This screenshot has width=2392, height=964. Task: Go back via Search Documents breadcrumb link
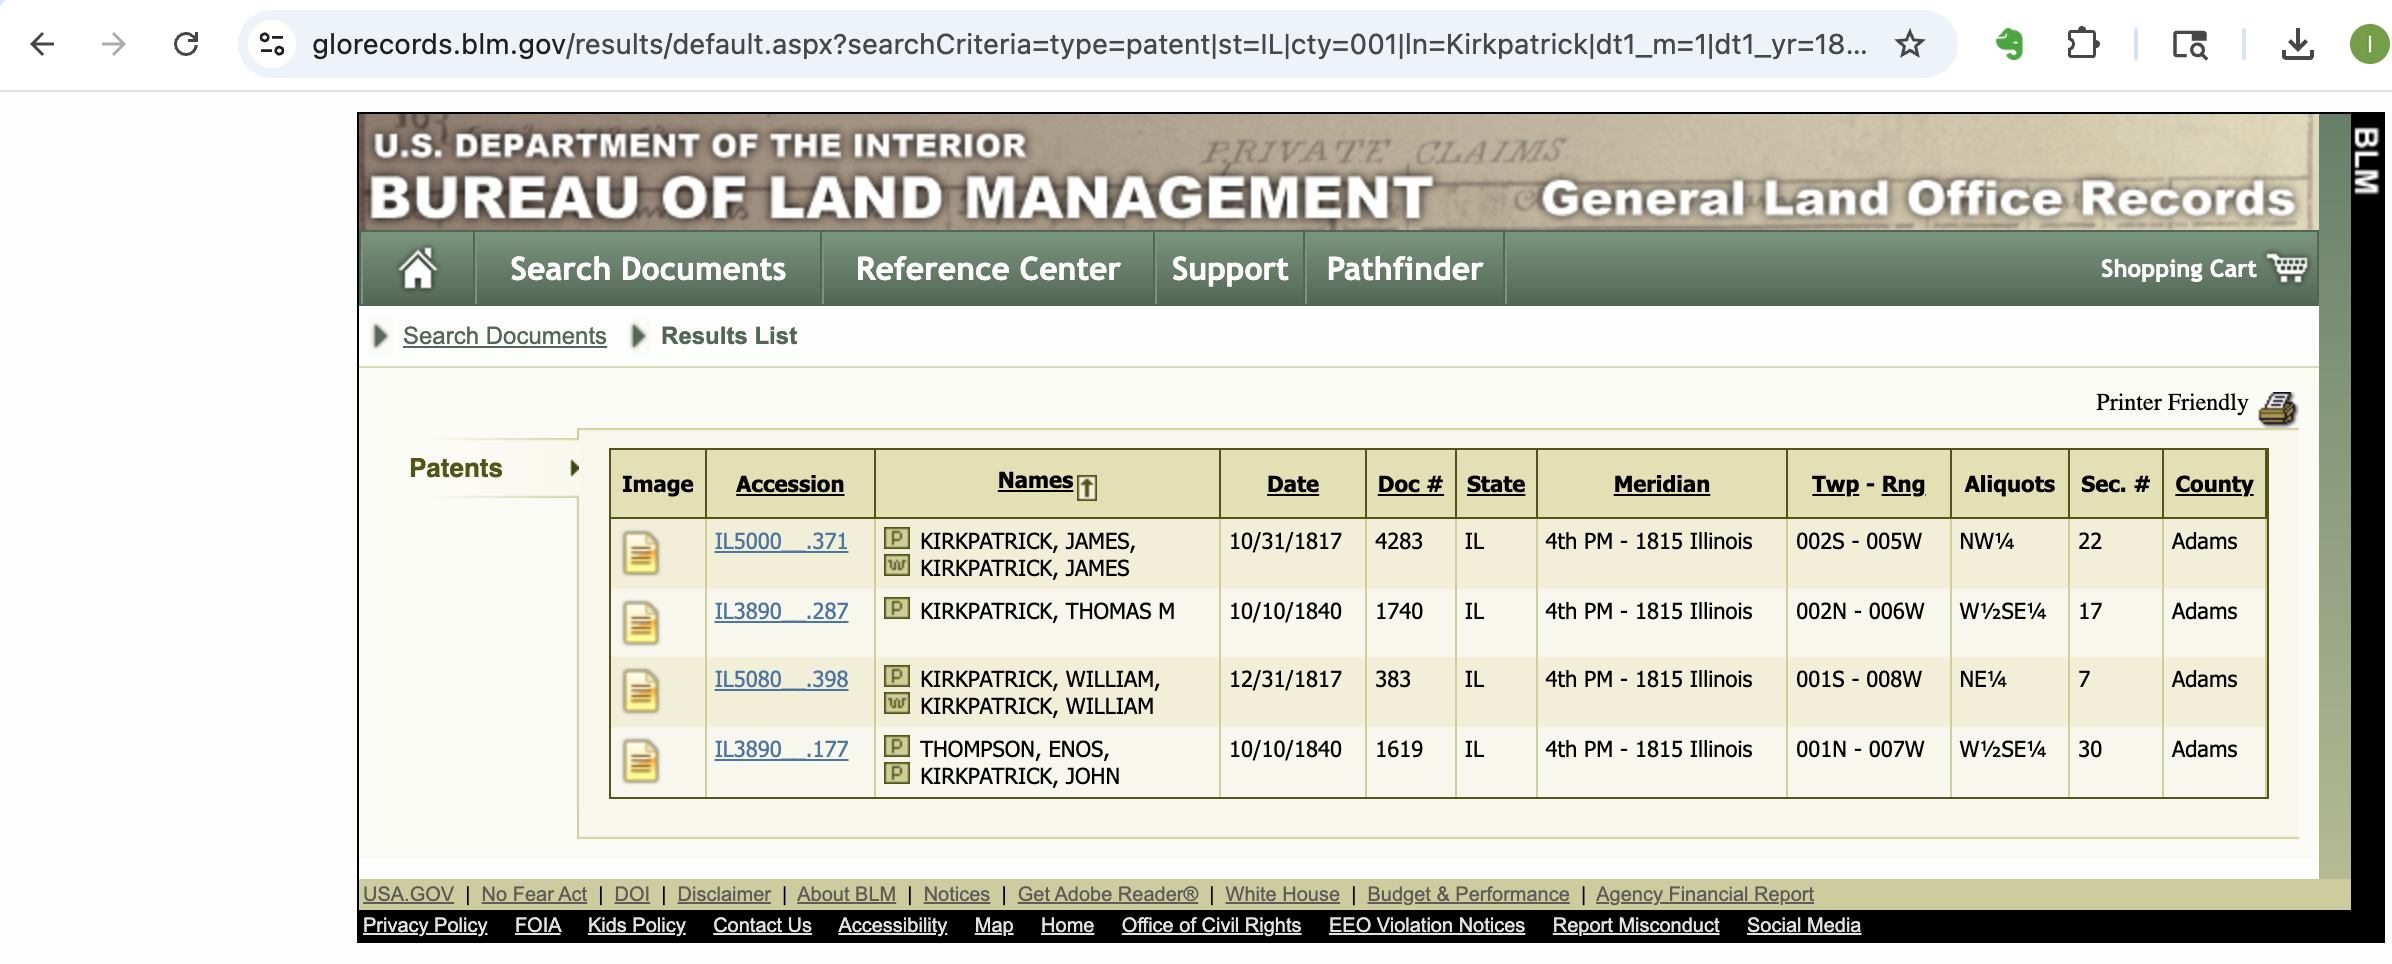coord(504,336)
